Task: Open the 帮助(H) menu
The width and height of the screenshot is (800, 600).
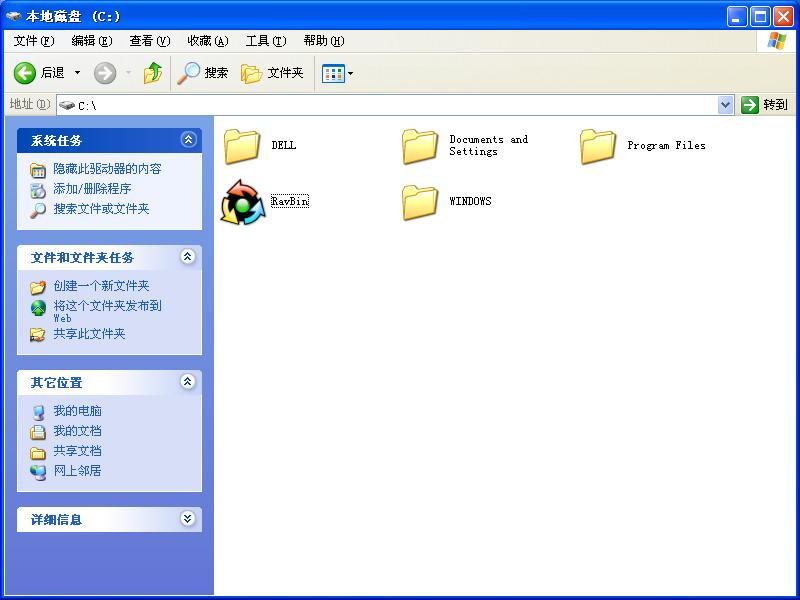Action: pos(324,41)
